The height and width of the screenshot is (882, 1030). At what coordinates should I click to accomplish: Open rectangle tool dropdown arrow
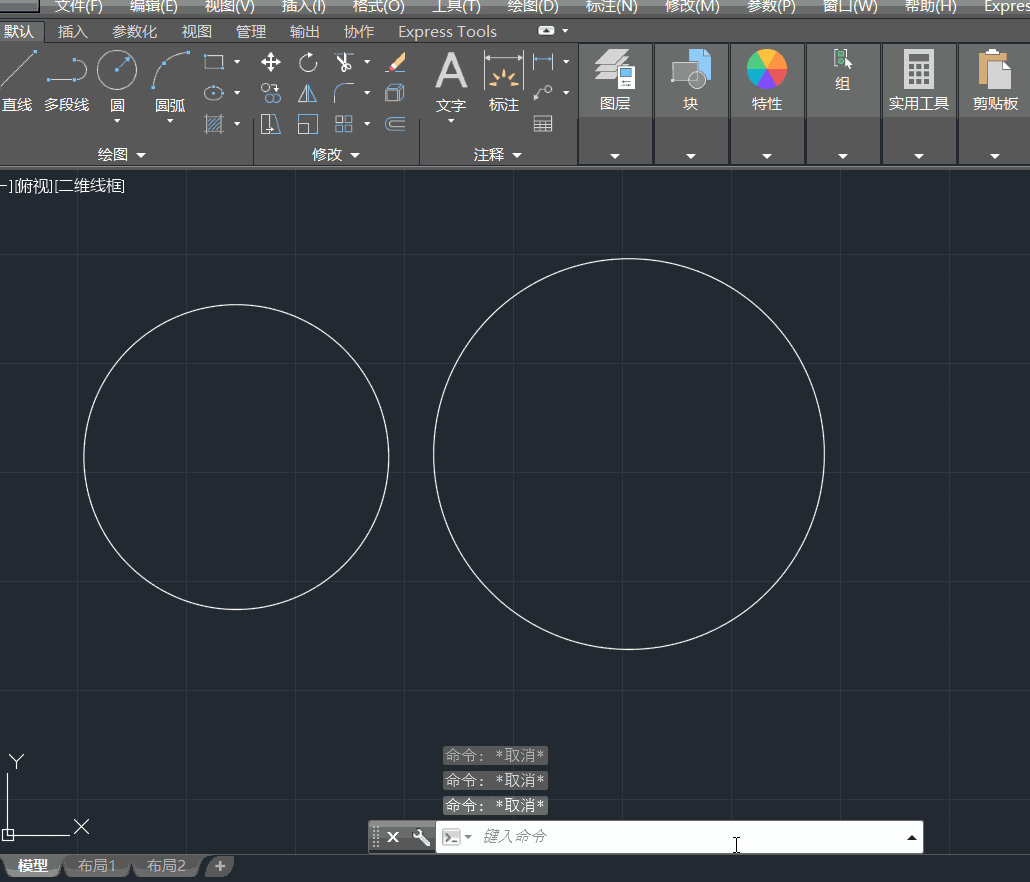pos(237,62)
